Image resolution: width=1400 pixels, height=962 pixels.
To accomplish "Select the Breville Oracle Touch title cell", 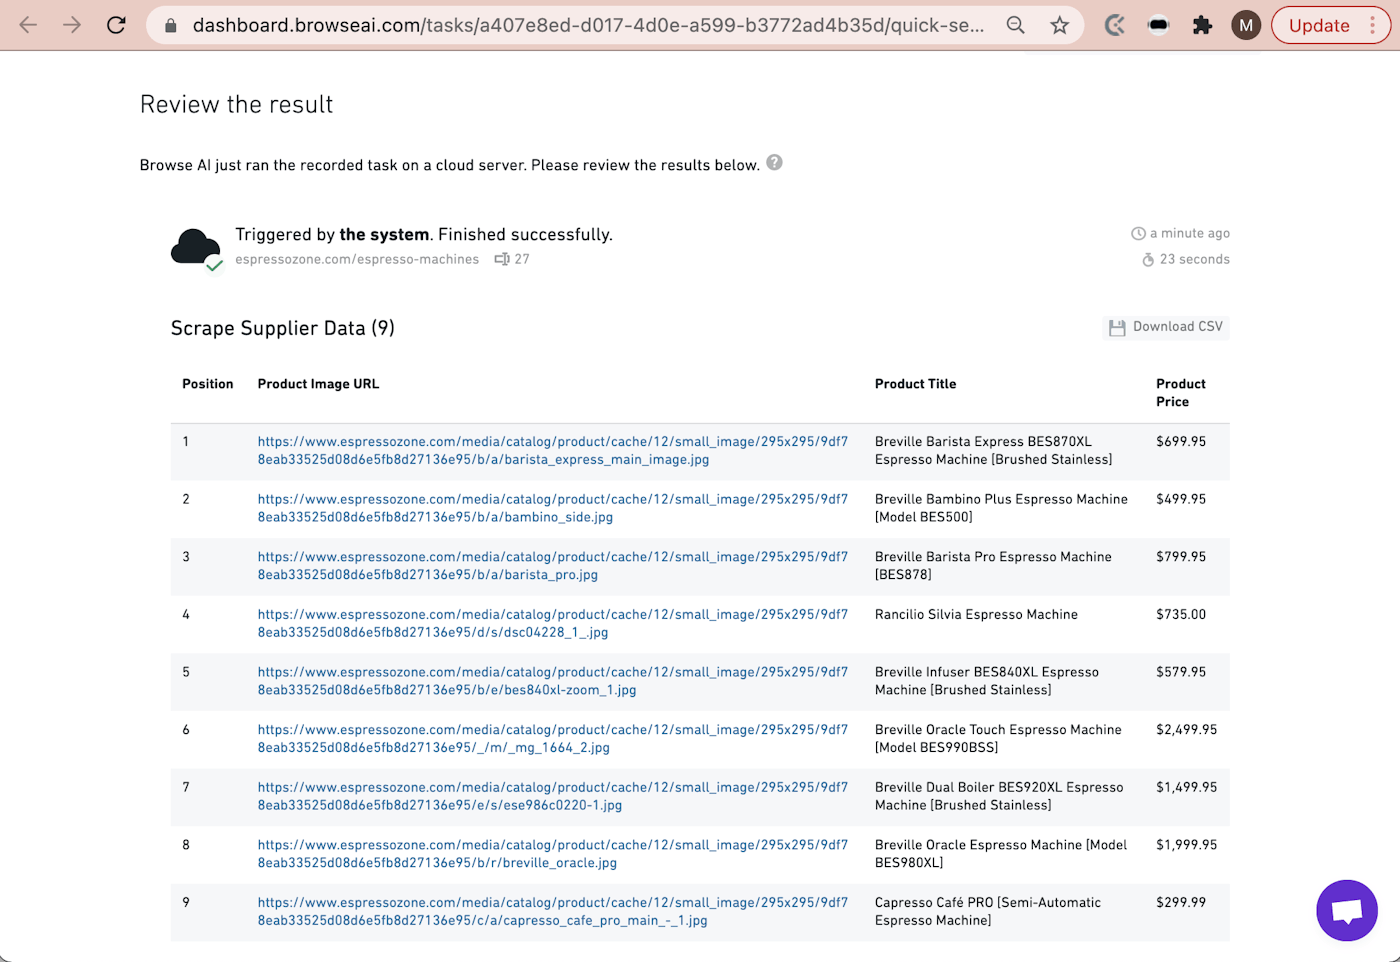I will tap(998, 739).
